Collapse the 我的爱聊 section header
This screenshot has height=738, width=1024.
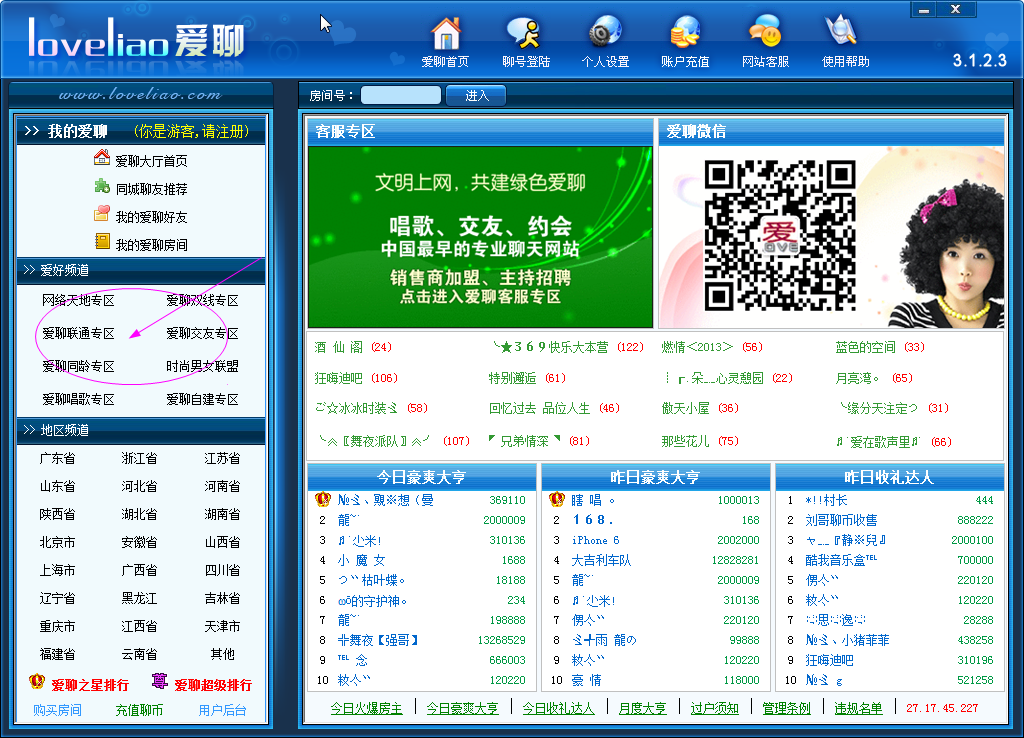click(x=141, y=131)
